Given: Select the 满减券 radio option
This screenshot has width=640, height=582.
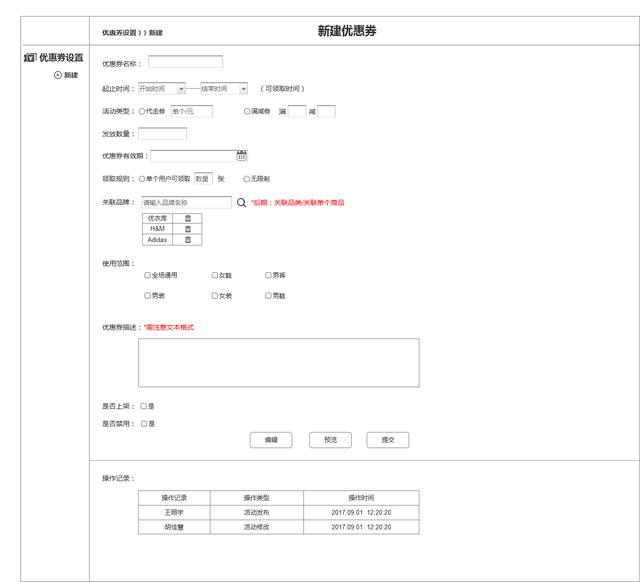Looking at the screenshot, I should click(x=247, y=111).
